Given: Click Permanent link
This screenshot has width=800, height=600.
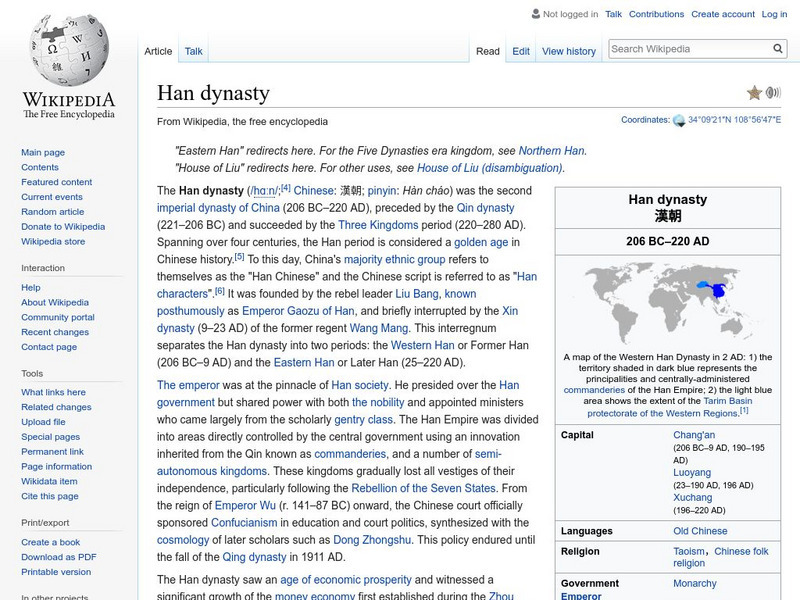Looking at the screenshot, I should pyautogui.click(x=52, y=451).
